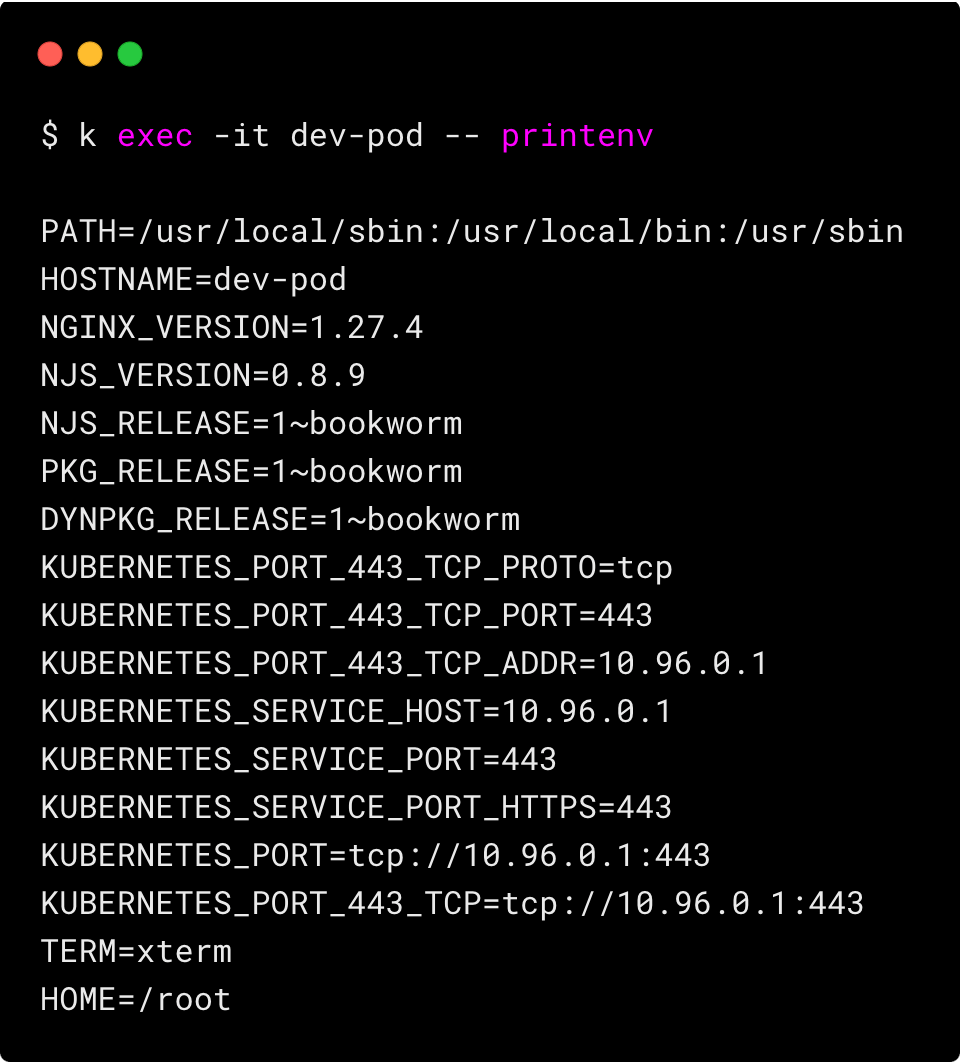960x1062 pixels.
Task: Click the green maximize window dot
Action: [130, 54]
